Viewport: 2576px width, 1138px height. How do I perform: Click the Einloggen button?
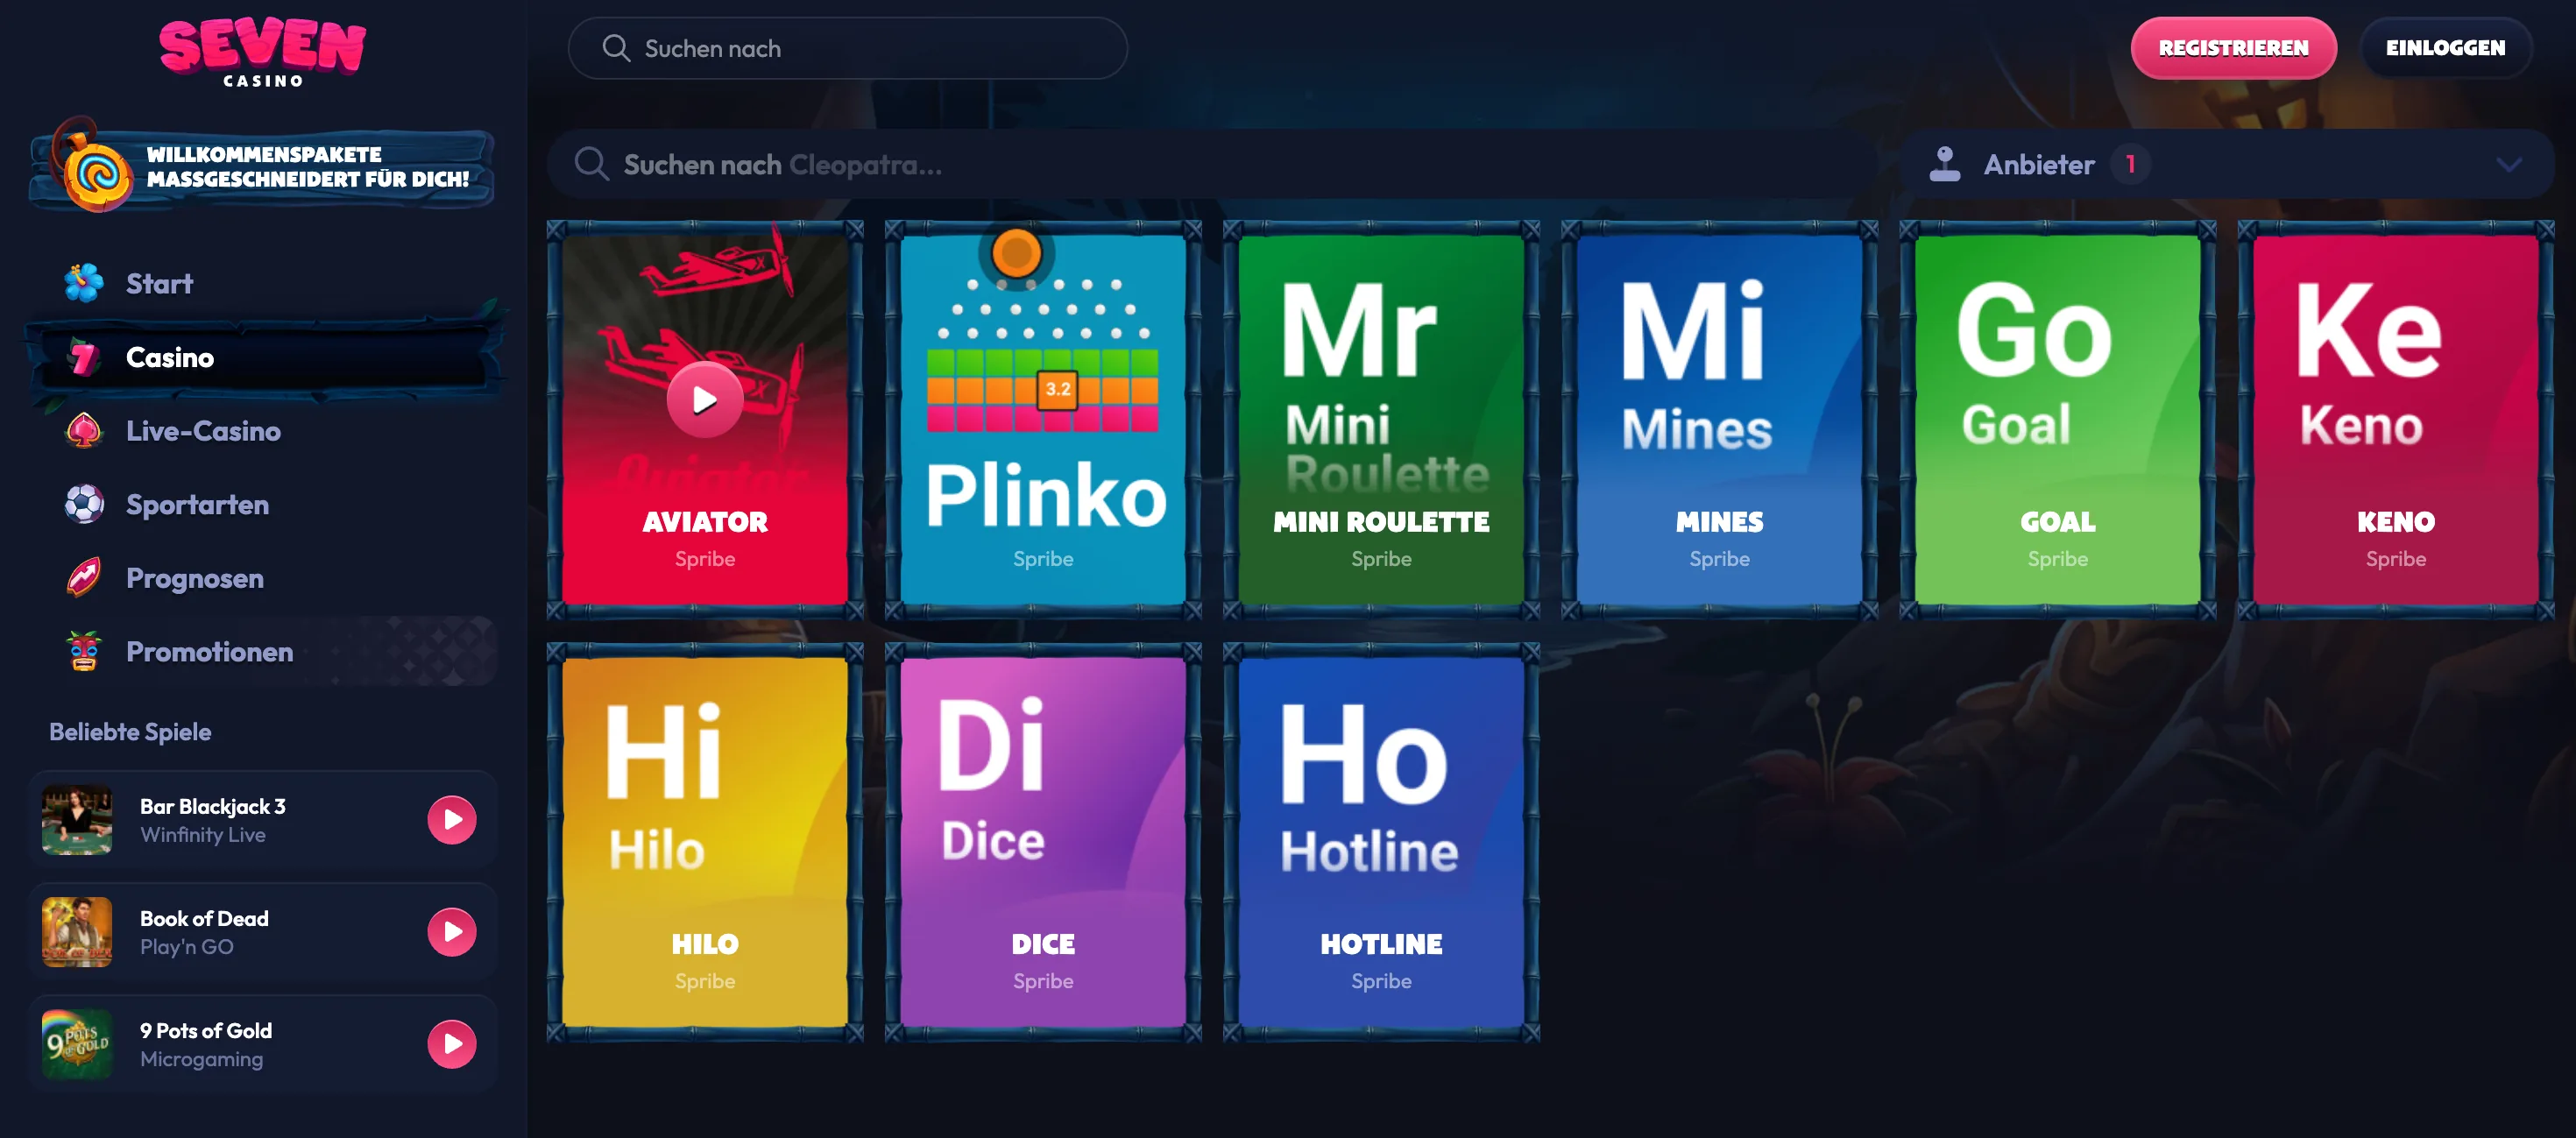pyautogui.click(x=2445, y=48)
